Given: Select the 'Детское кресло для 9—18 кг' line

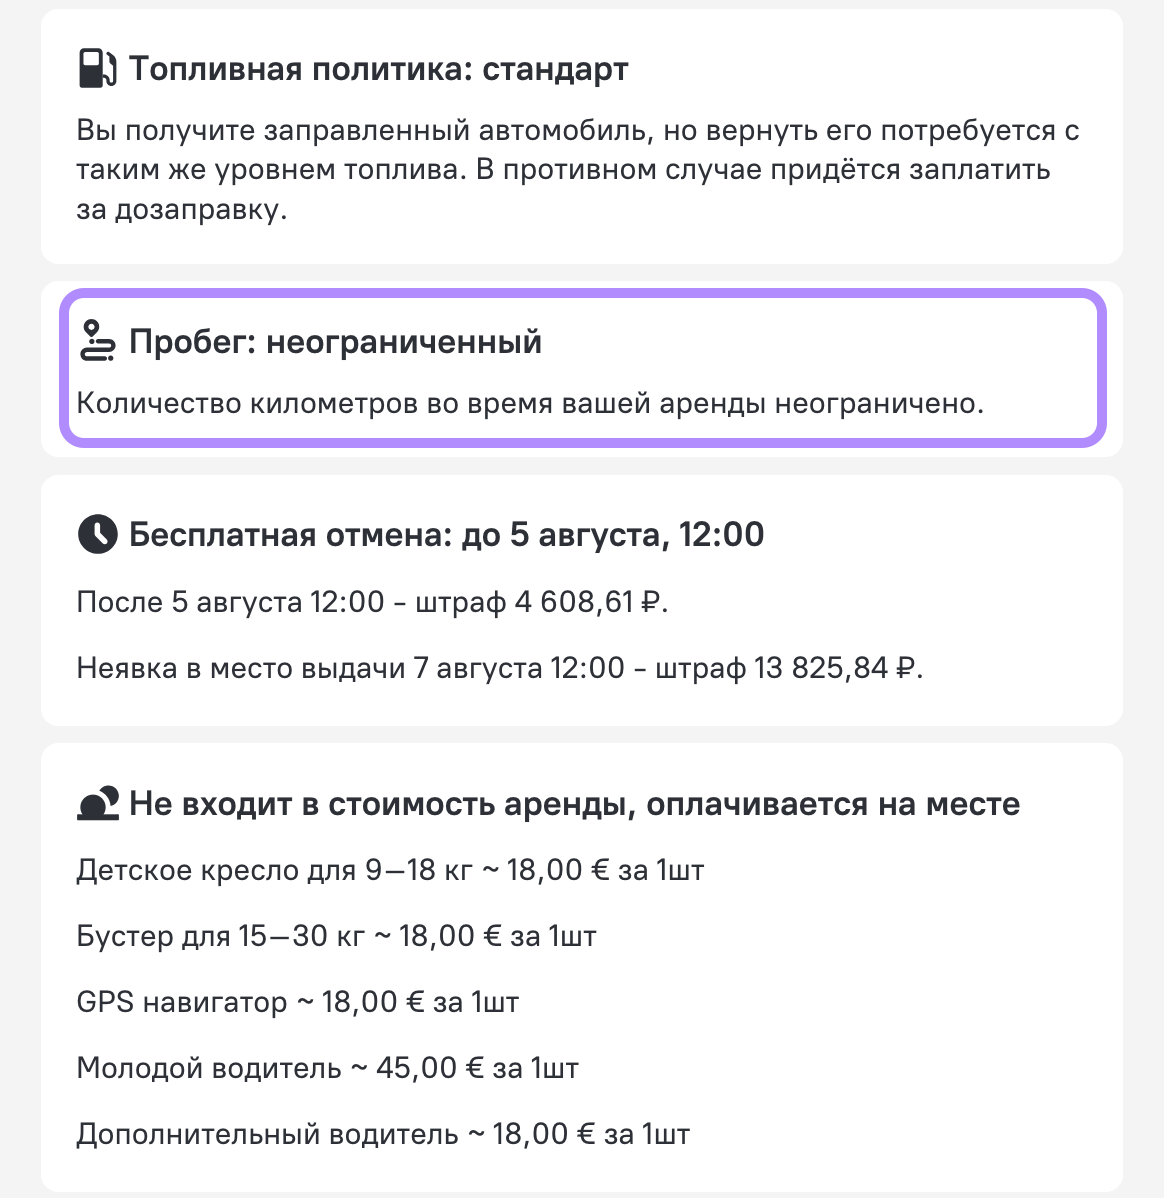Looking at the screenshot, I should (x=389, y=870).
